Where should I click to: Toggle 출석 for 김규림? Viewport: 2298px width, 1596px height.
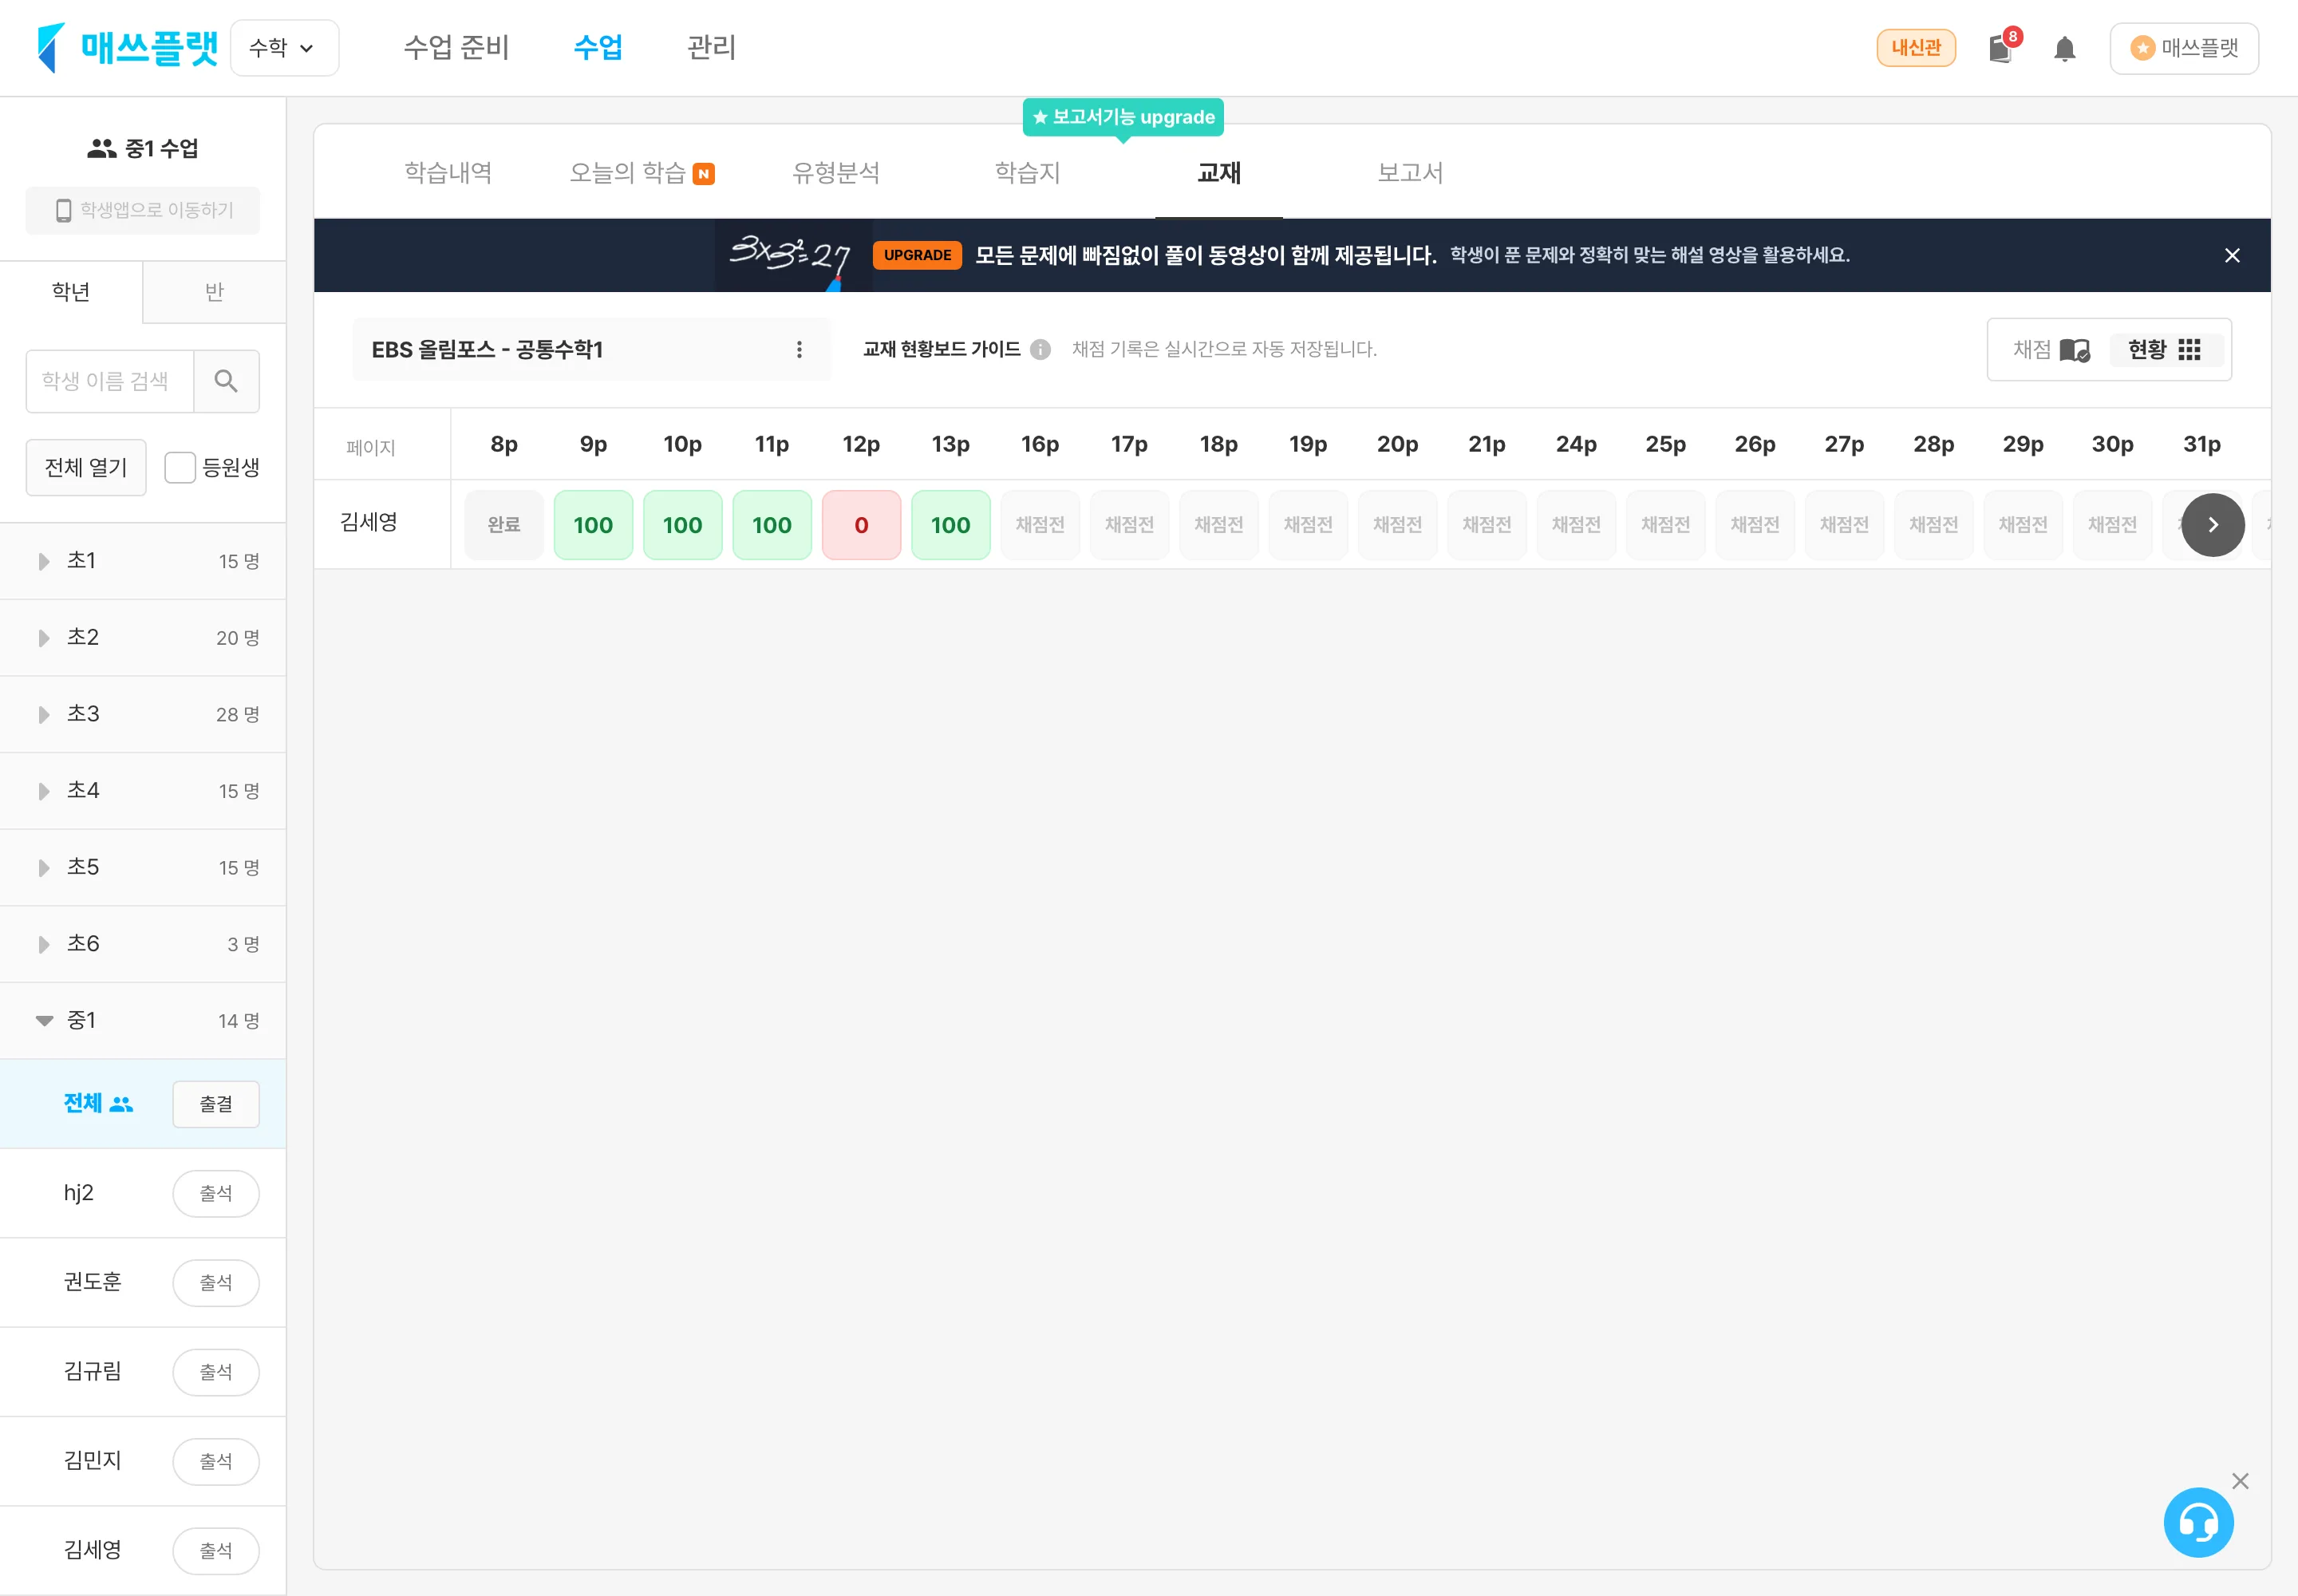click(216, 1371)
